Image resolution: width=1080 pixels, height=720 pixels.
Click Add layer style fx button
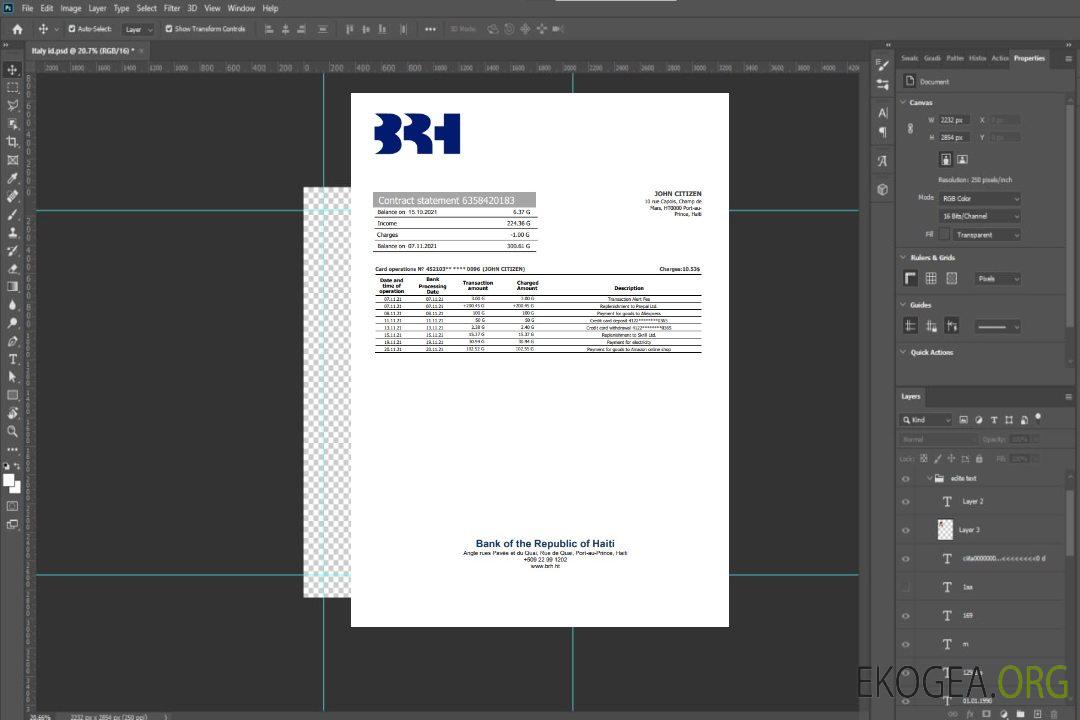pyautogui.click(x=970, y=714)
